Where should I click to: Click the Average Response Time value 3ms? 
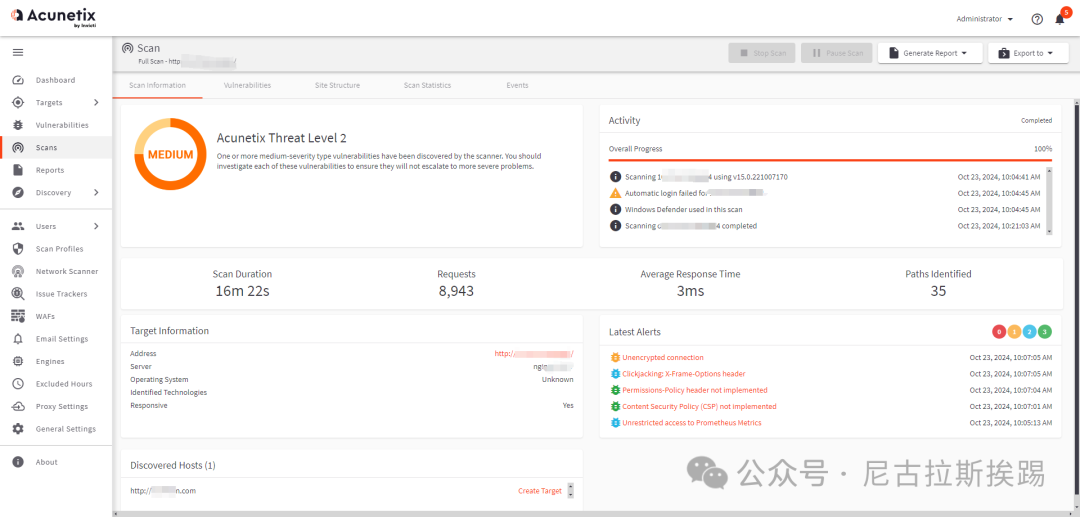pos(690,291)
